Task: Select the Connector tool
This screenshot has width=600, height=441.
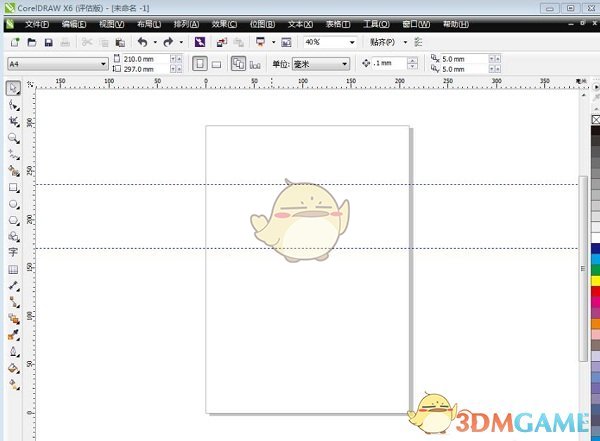Action: pyautogui.click(x=14, y=302)
